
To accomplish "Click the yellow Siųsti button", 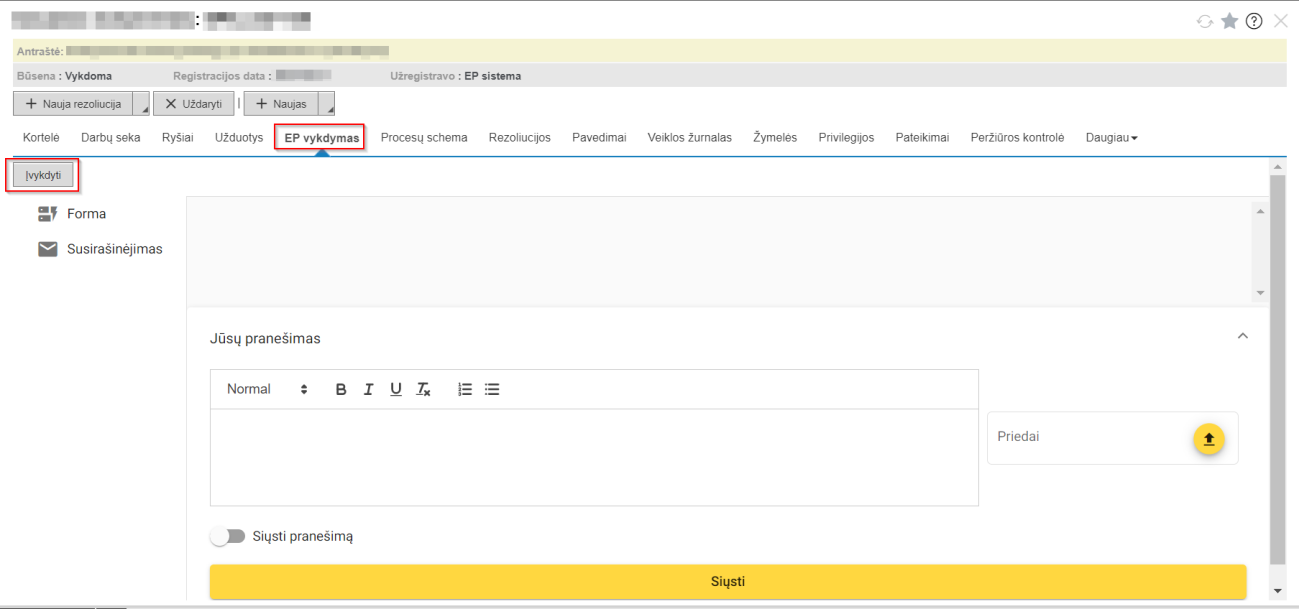I will click(728, 581).
